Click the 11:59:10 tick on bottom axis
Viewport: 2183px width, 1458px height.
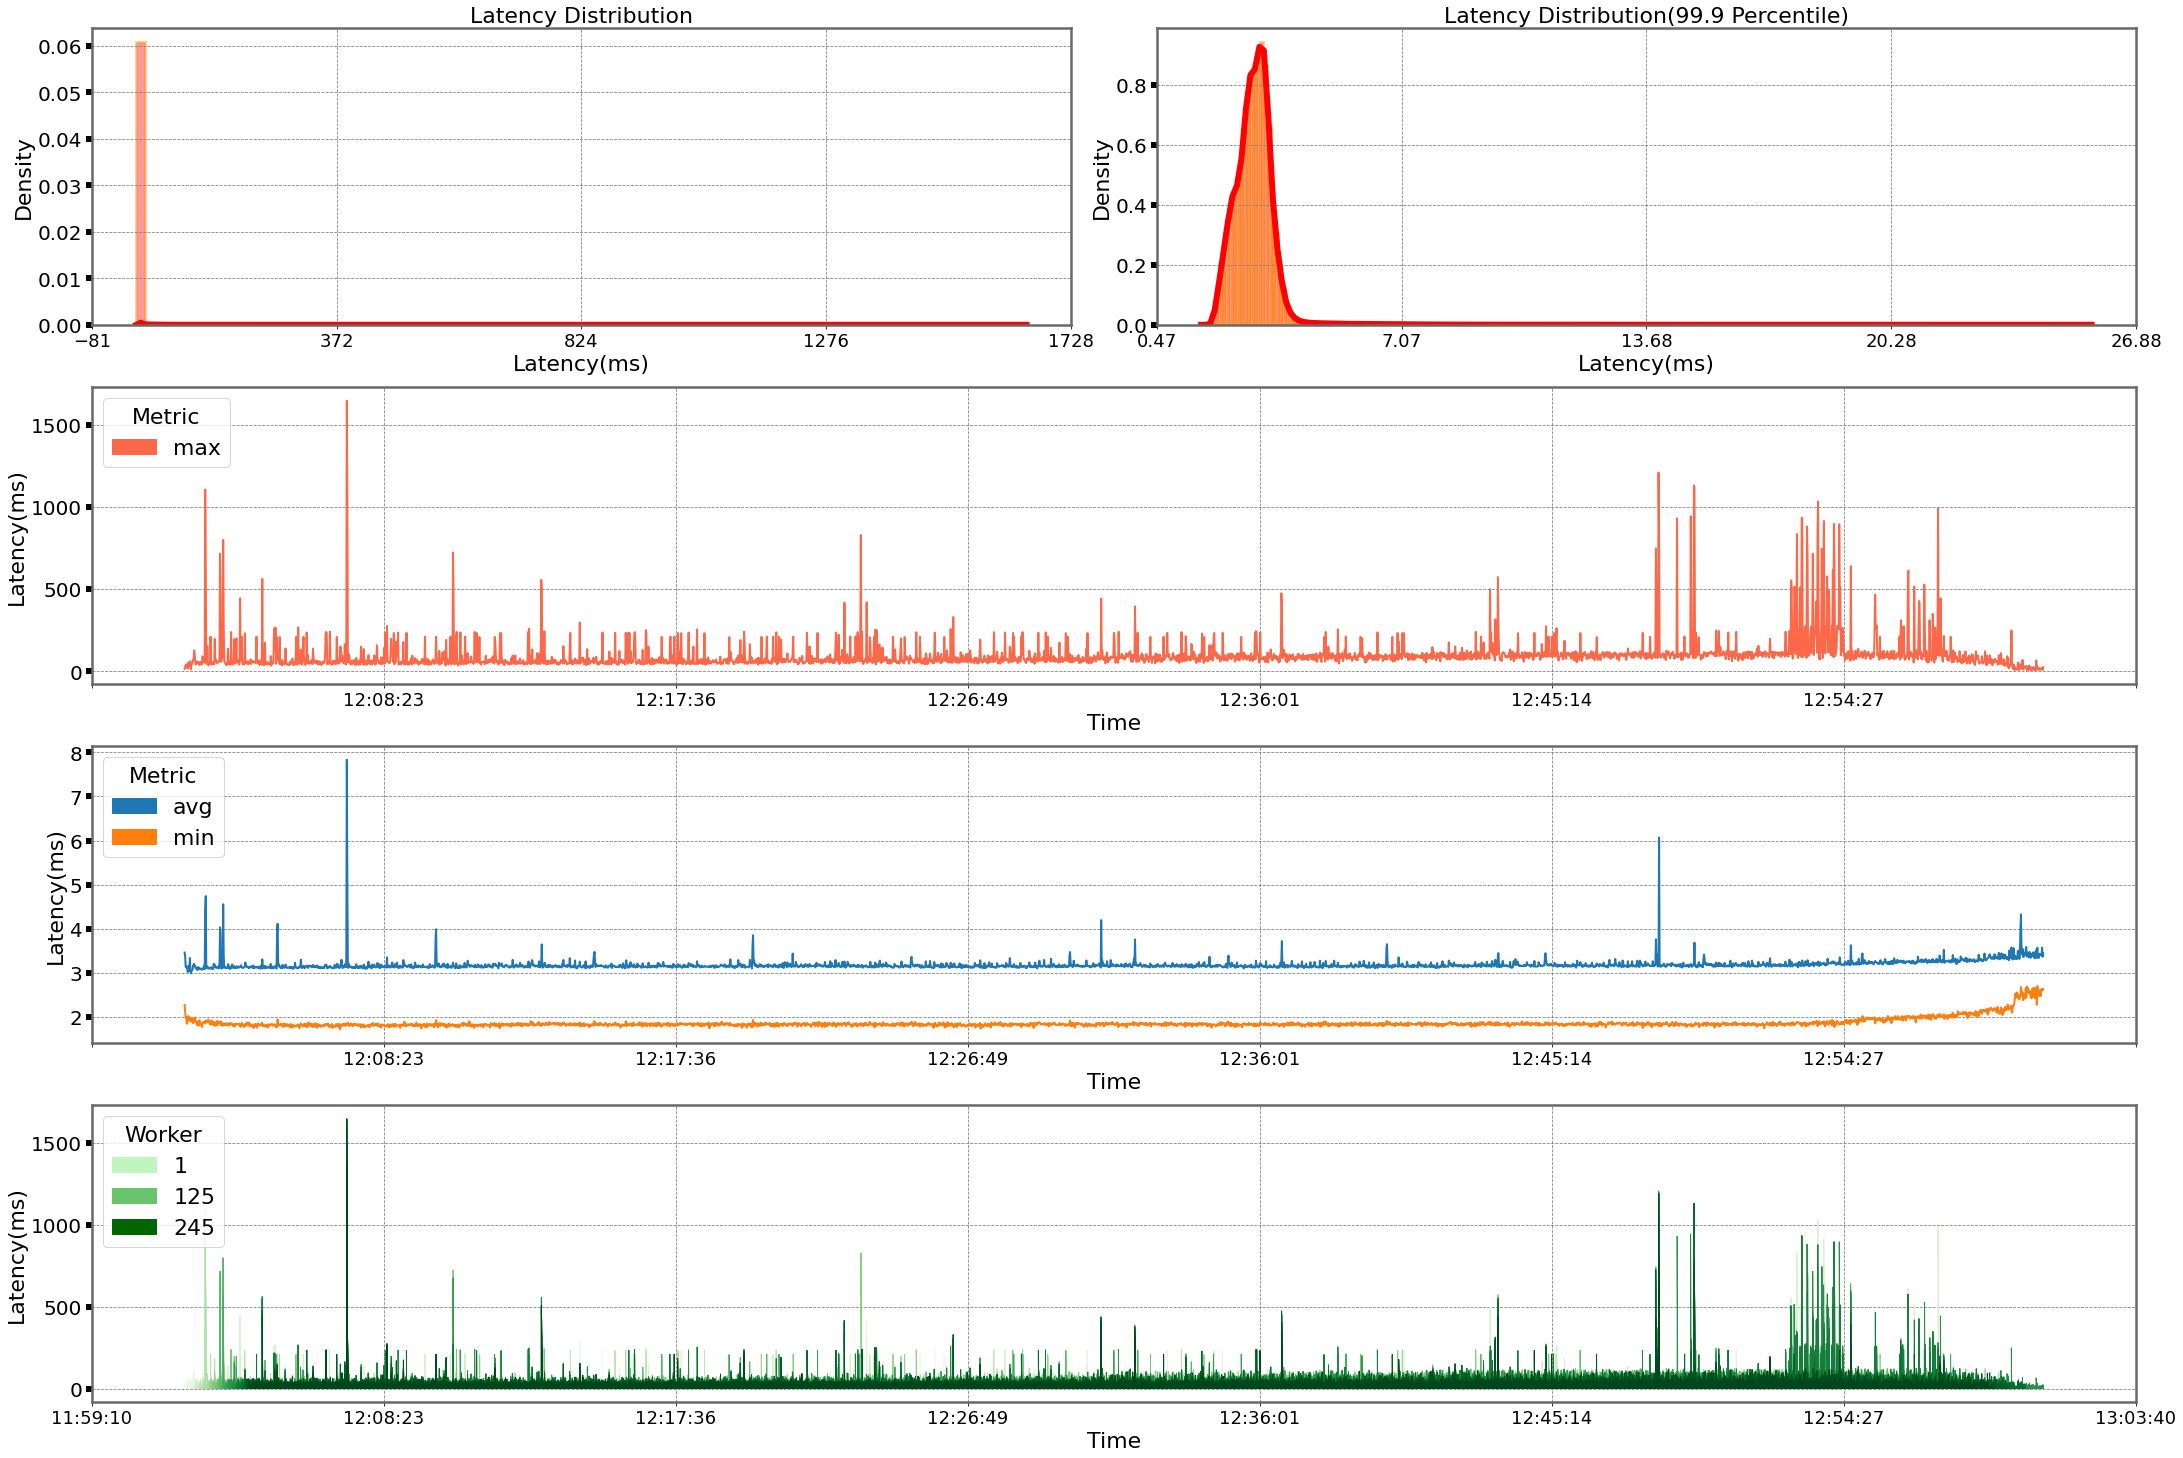tap(92, 1418)
